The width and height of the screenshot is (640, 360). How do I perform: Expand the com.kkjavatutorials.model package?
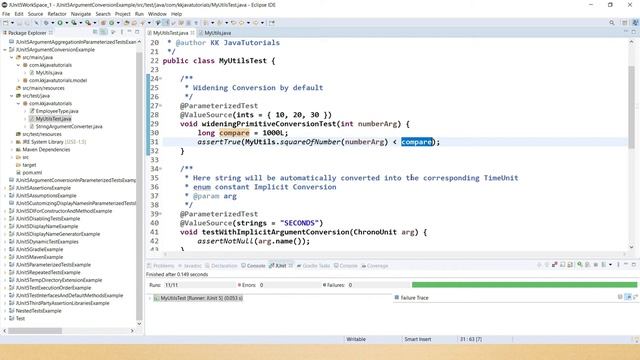tap(18, 80)
